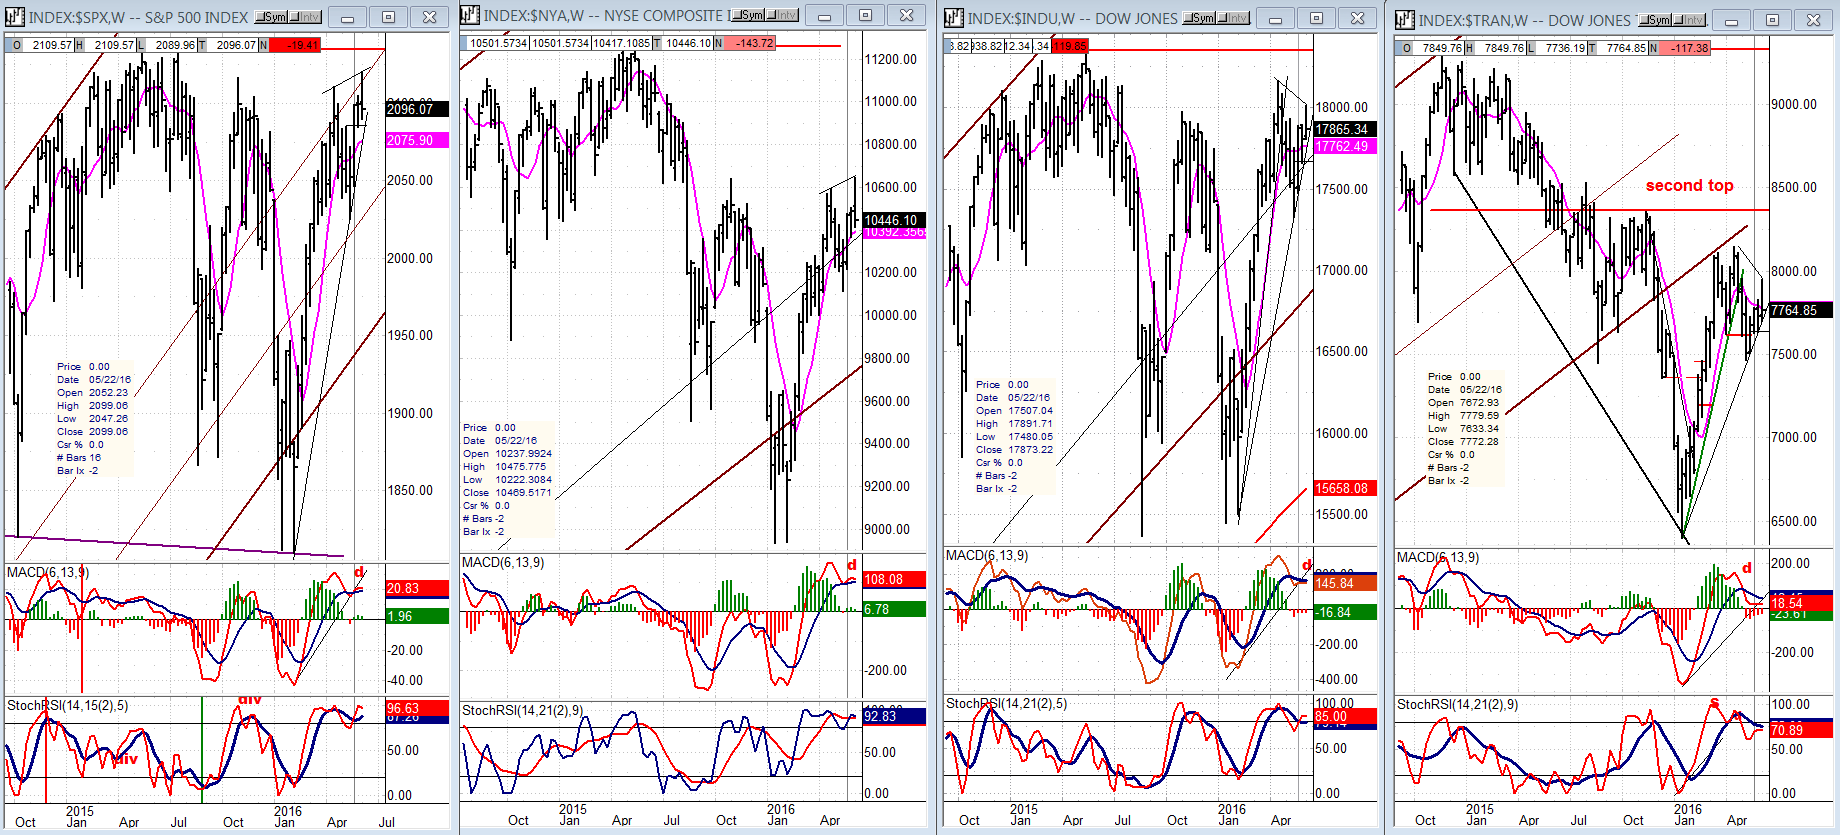Click the magenta 2075.90 marker on SPX axis

(417, 140)
